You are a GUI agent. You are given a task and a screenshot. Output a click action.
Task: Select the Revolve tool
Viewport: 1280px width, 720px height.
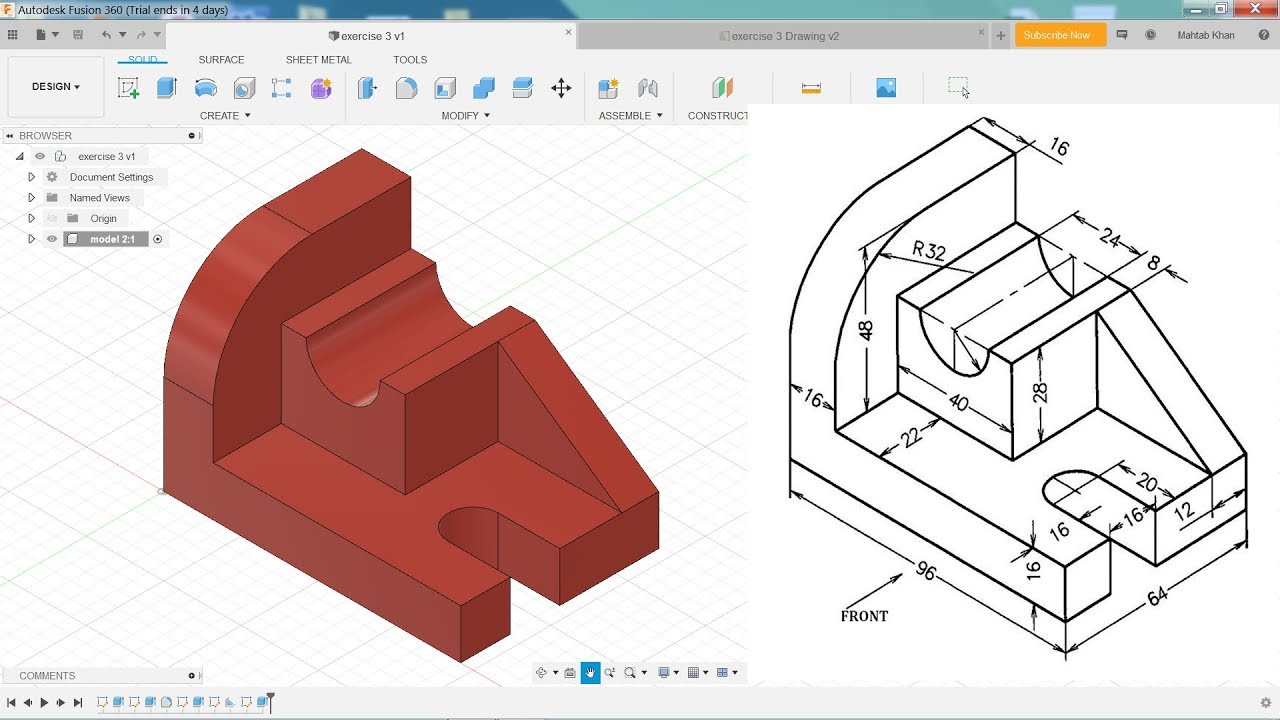click(206, 88)
